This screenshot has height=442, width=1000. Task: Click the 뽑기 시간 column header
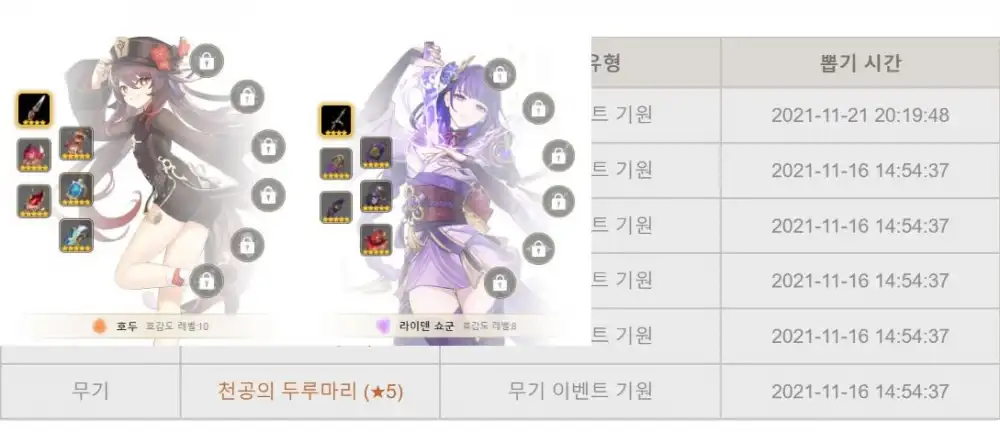(x=860, y=63)
